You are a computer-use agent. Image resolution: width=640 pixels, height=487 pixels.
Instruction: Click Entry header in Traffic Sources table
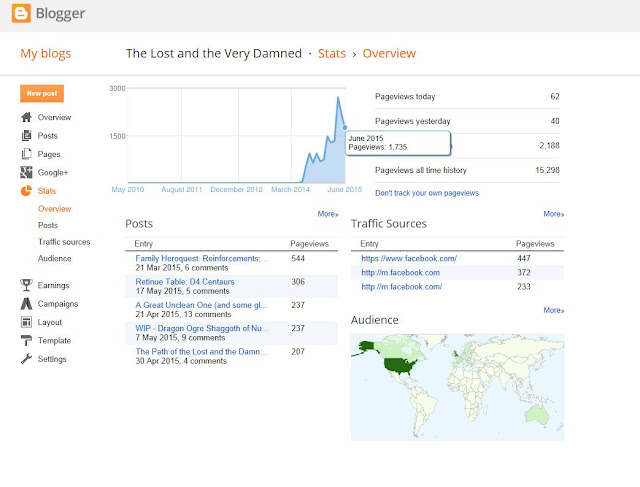[x=369, y=244]
